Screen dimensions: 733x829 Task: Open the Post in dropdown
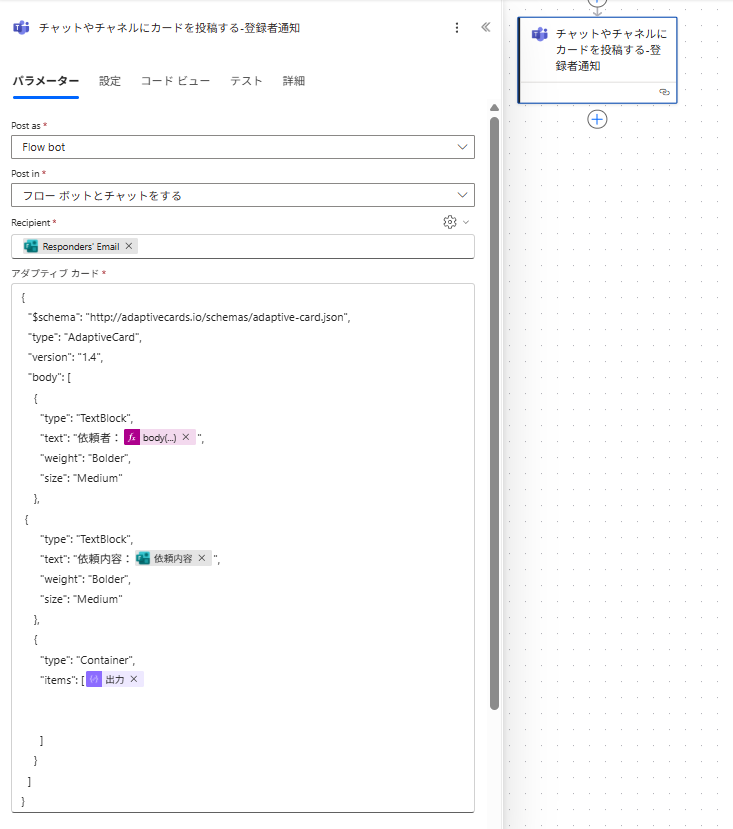point(242,195)
